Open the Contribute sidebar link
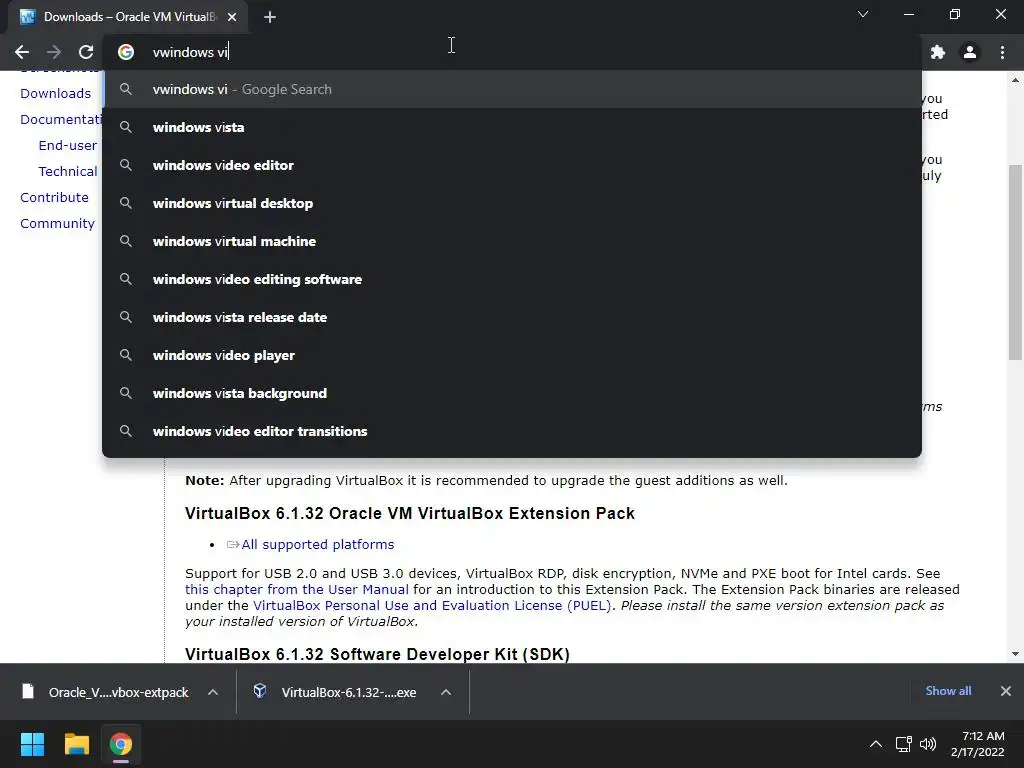 pyautogui.click(x=54, y=197)
